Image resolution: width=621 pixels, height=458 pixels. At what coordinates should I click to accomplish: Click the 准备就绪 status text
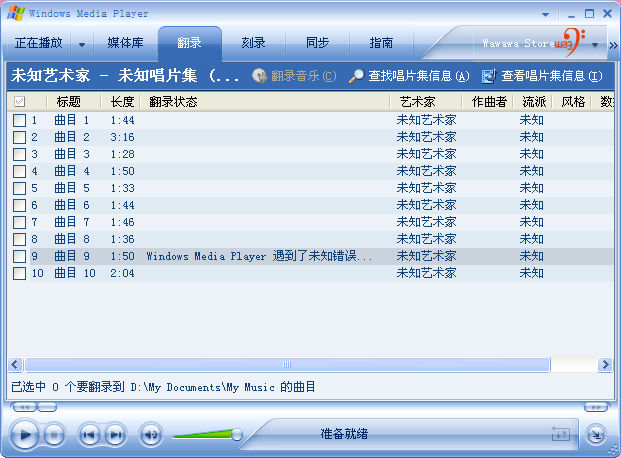coord(344,434)
